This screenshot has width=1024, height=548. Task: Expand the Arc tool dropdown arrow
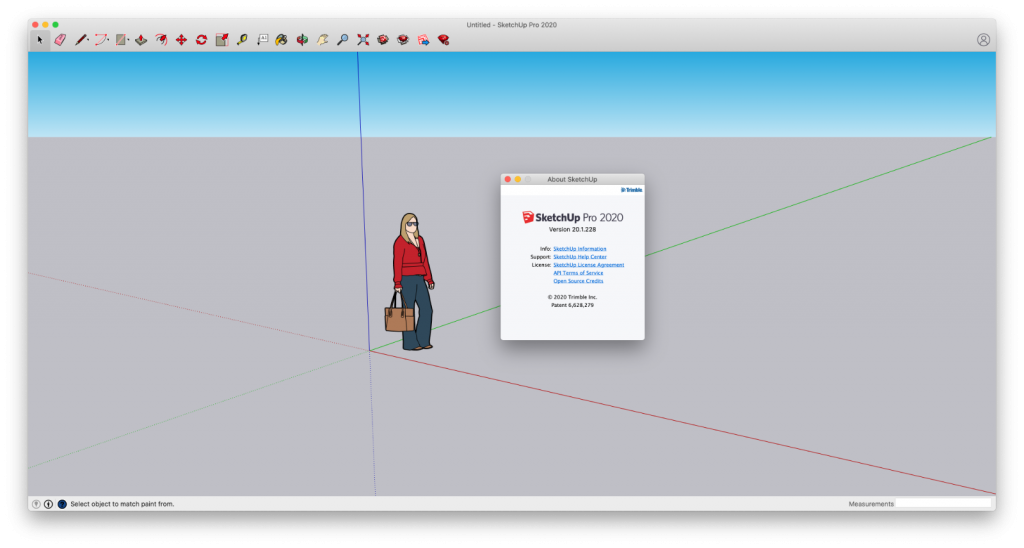pos(108,40)
